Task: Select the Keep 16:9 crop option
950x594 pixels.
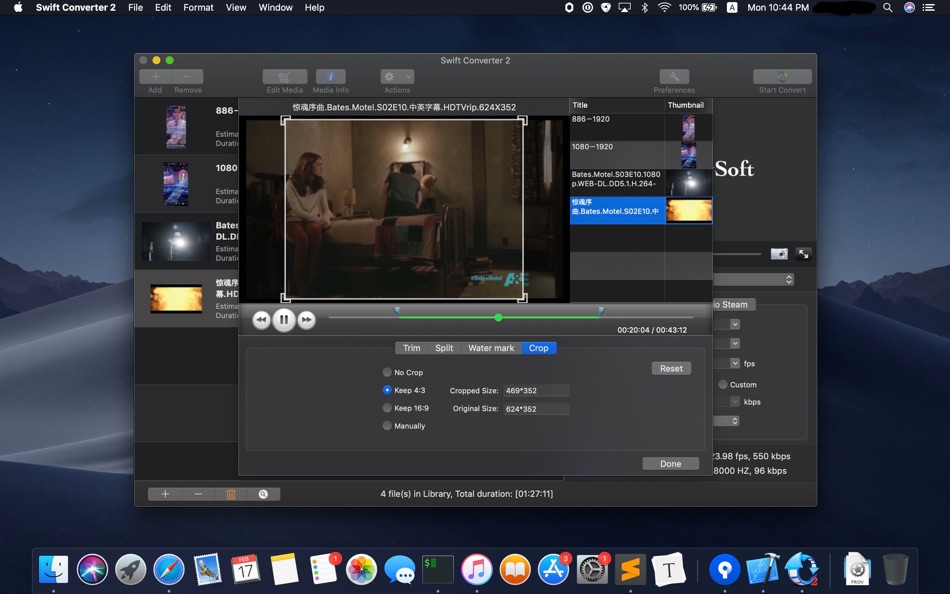Action: pos(387,407)
